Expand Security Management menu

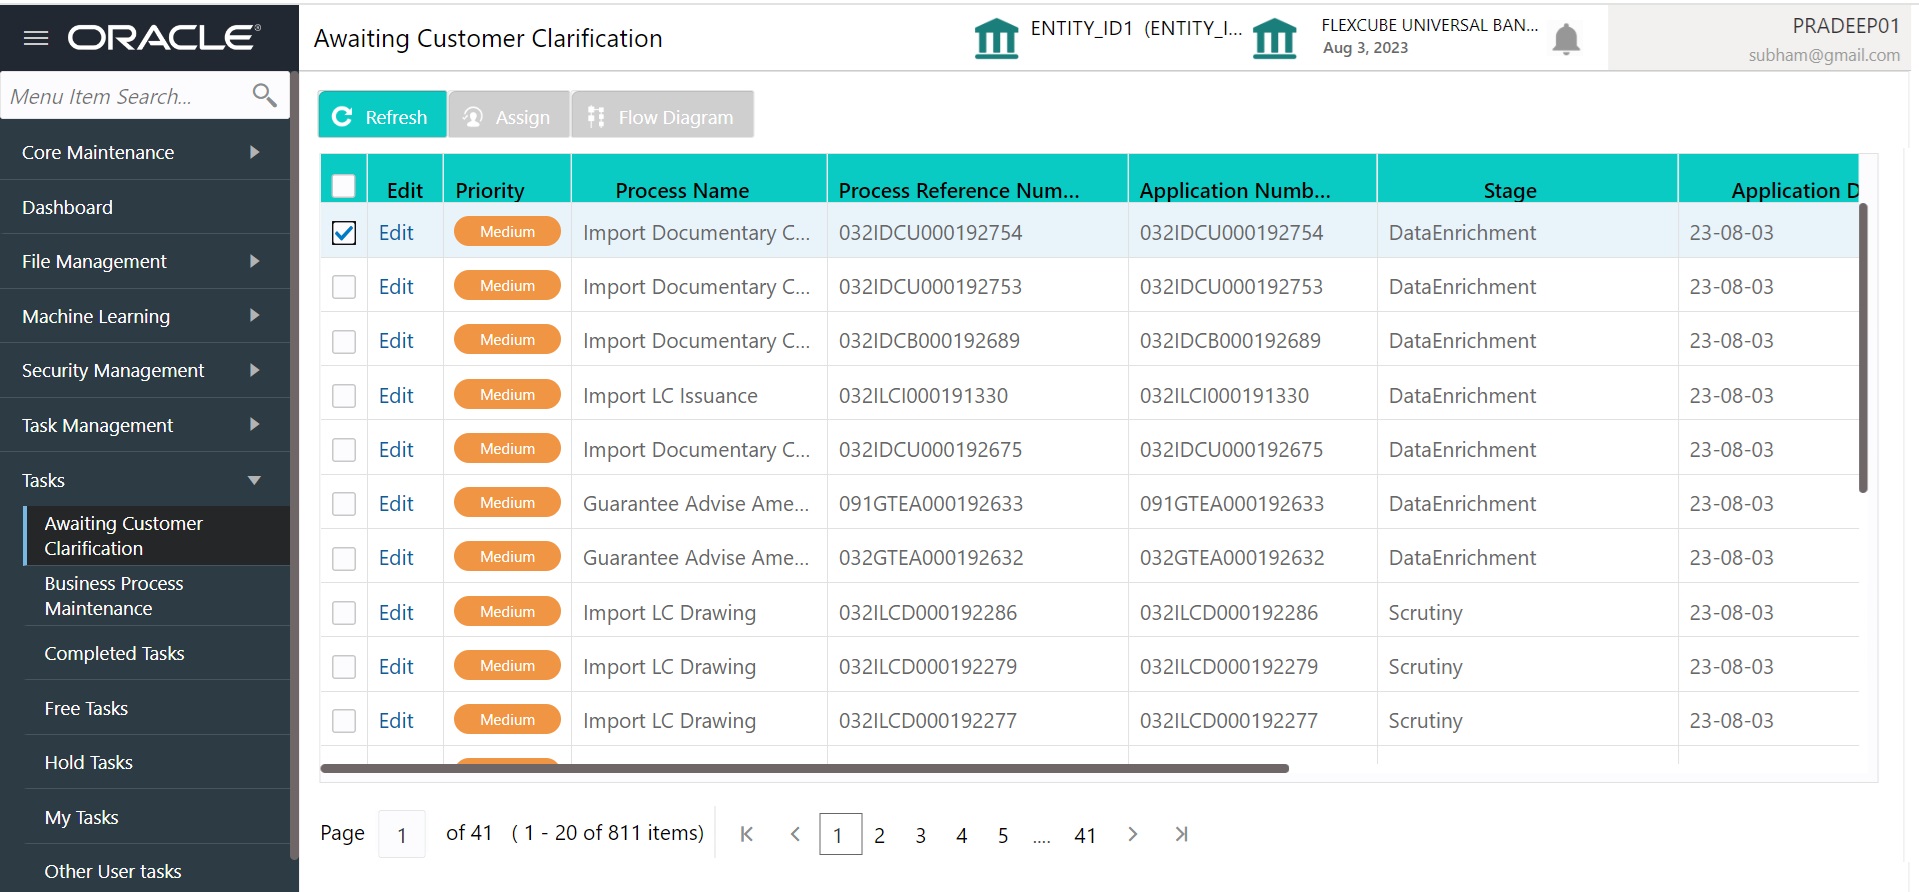pos(144,370)
